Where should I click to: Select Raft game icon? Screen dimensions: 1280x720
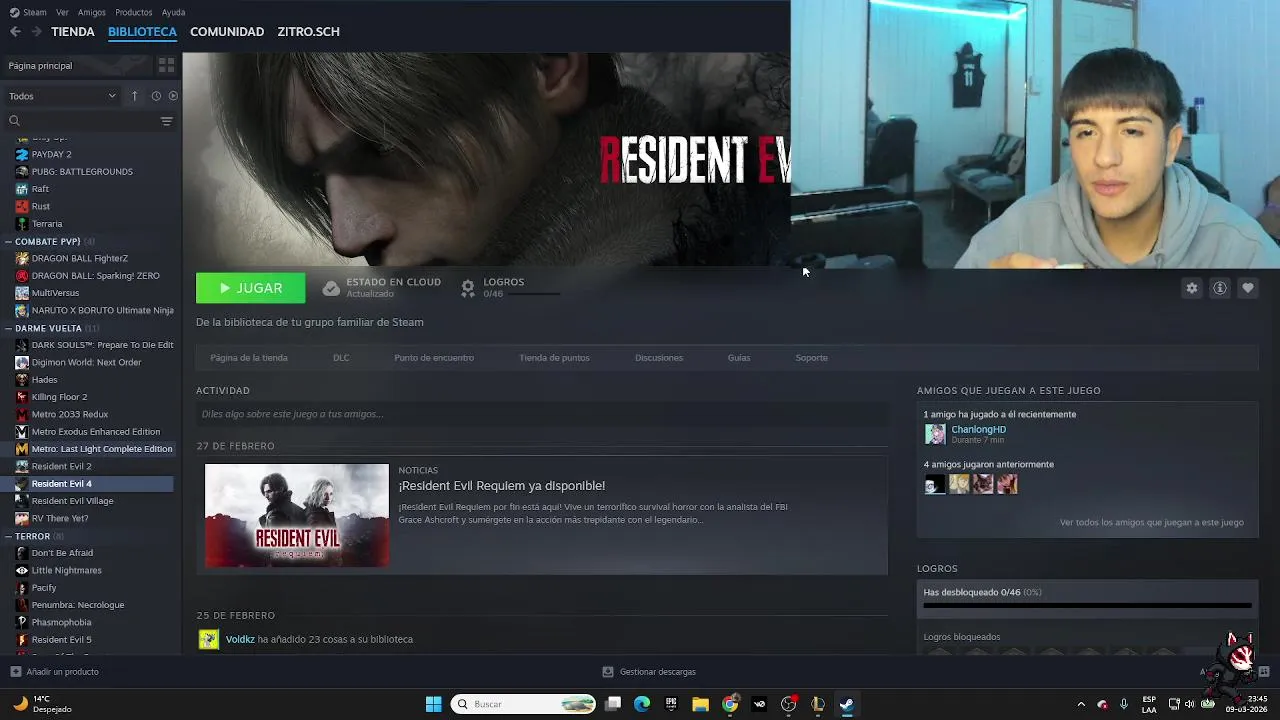tap(22, 189)
